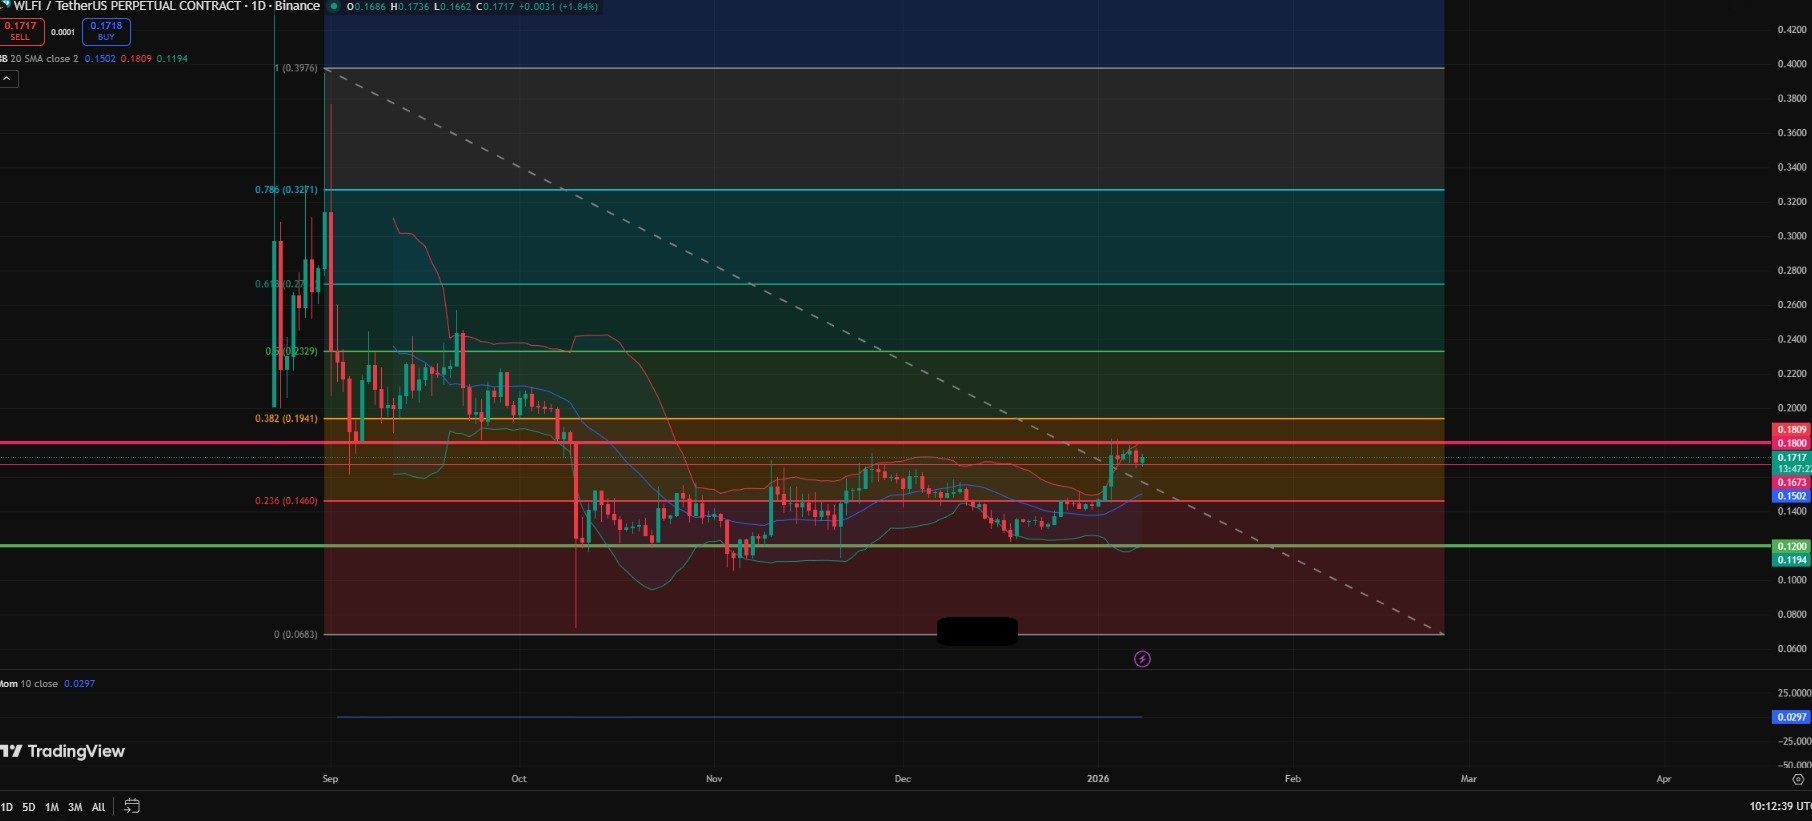
Task: Click the 0.0600 price scale tick
Action: tap(1792, 649)
